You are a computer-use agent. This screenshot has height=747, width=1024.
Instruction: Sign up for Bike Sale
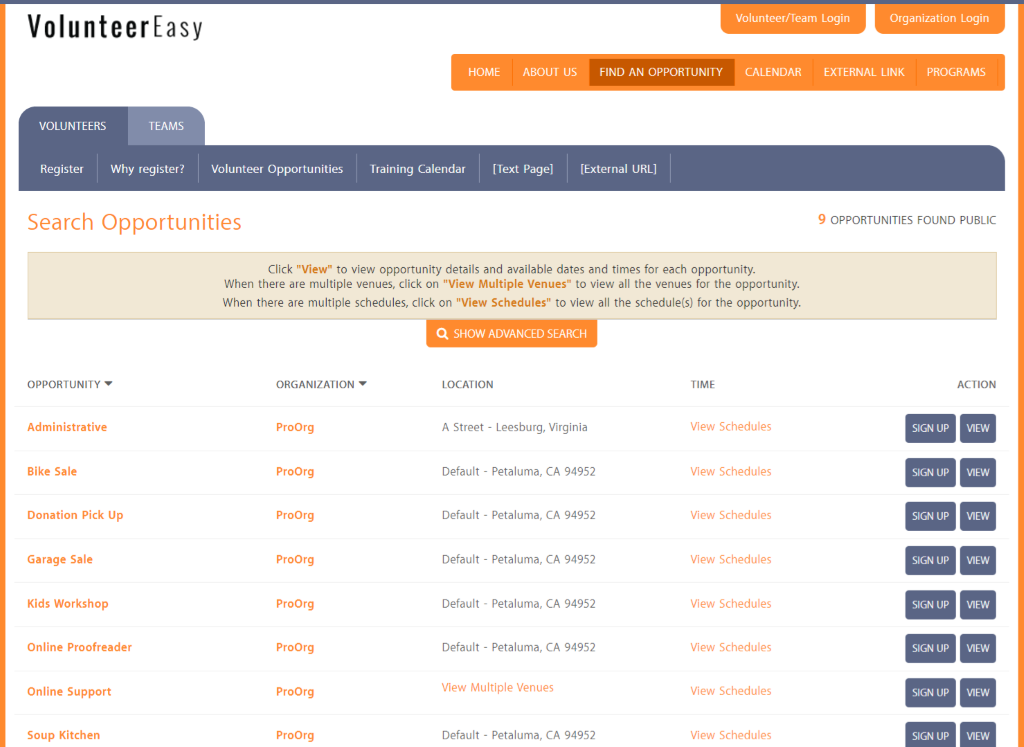930,473
